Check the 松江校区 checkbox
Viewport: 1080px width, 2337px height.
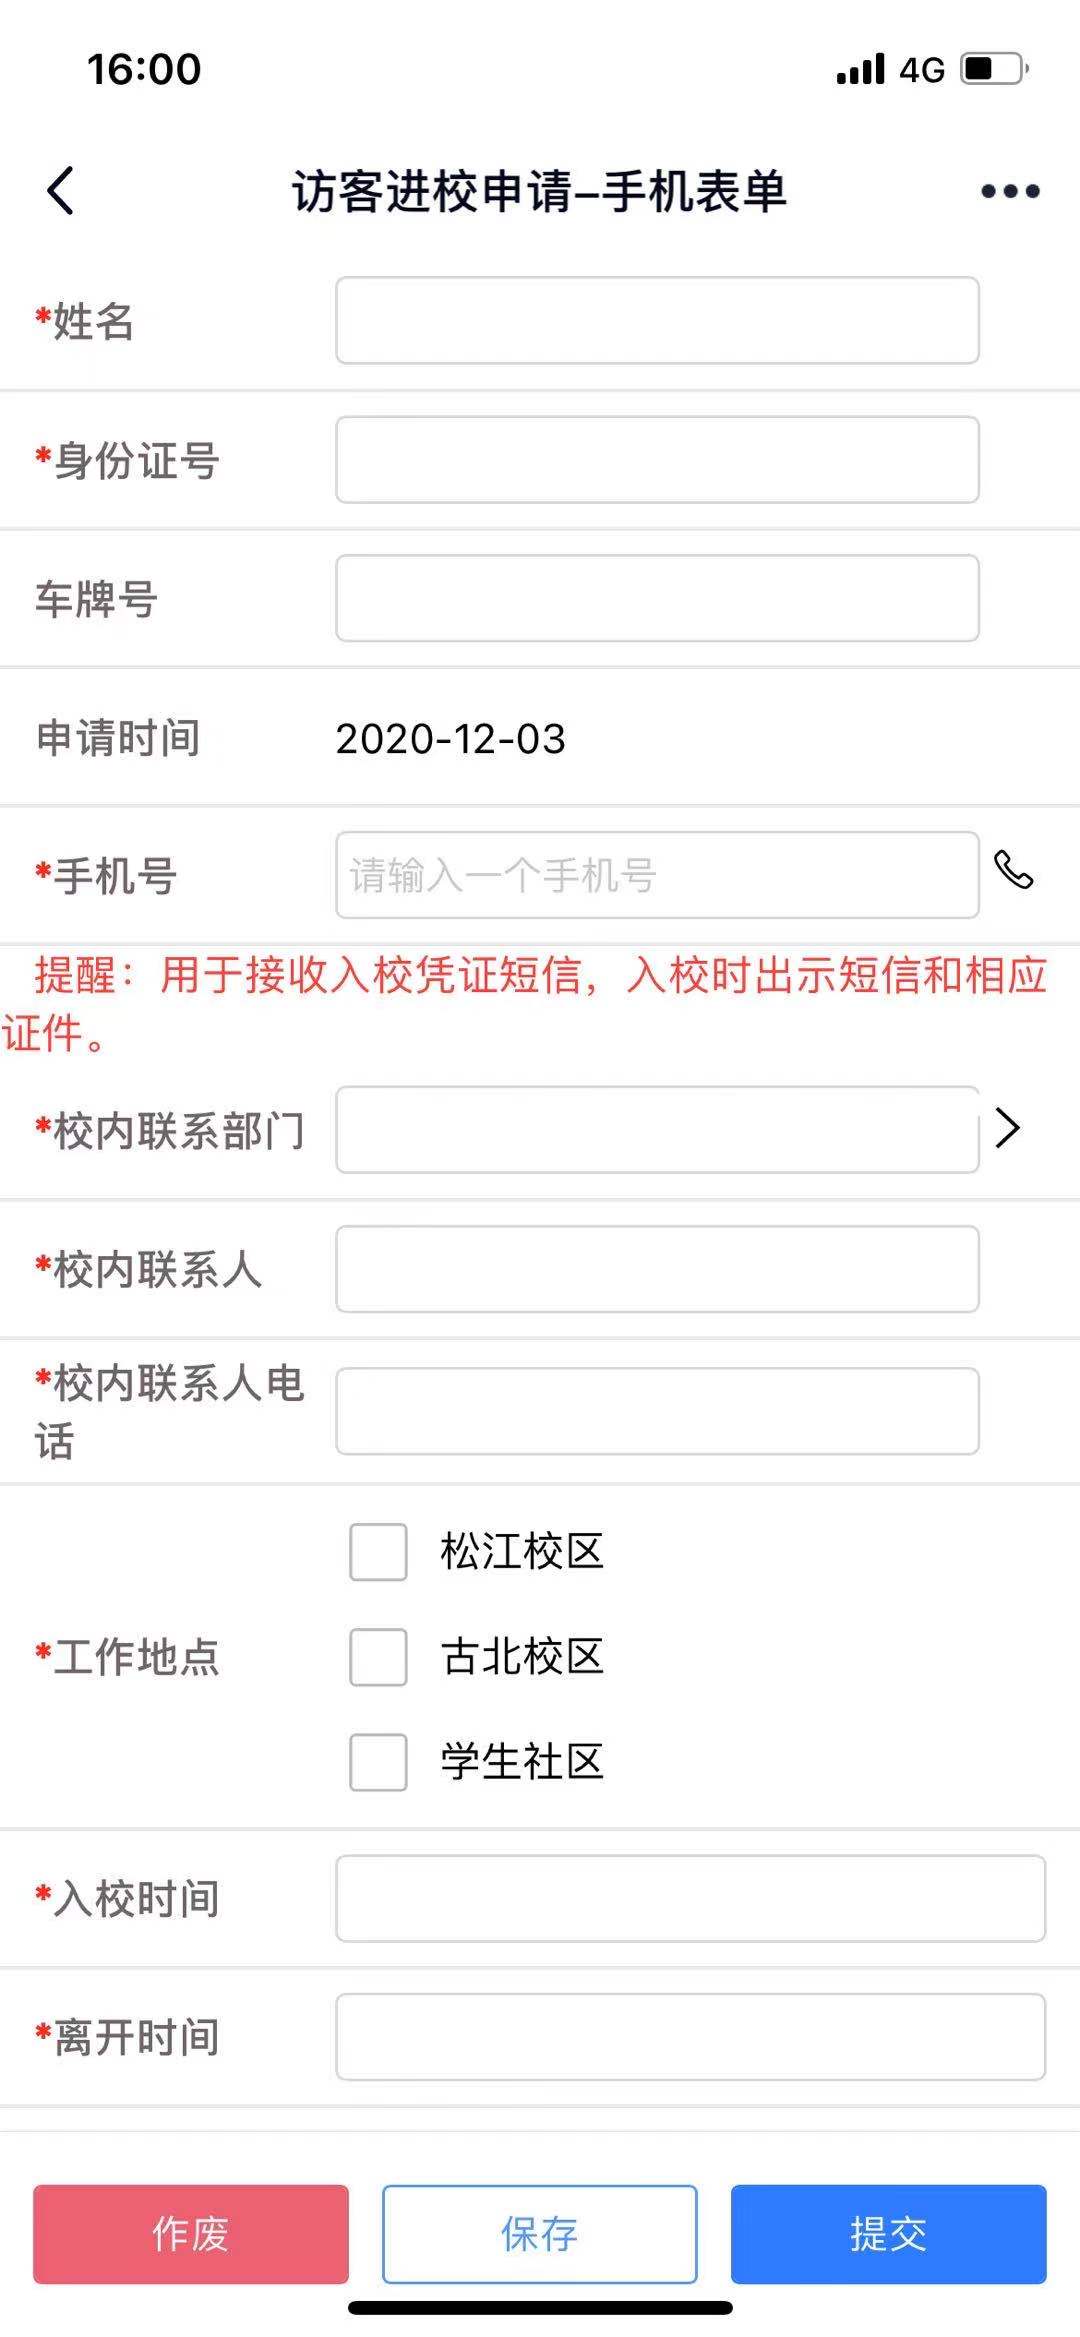[x=378, y=1552]
